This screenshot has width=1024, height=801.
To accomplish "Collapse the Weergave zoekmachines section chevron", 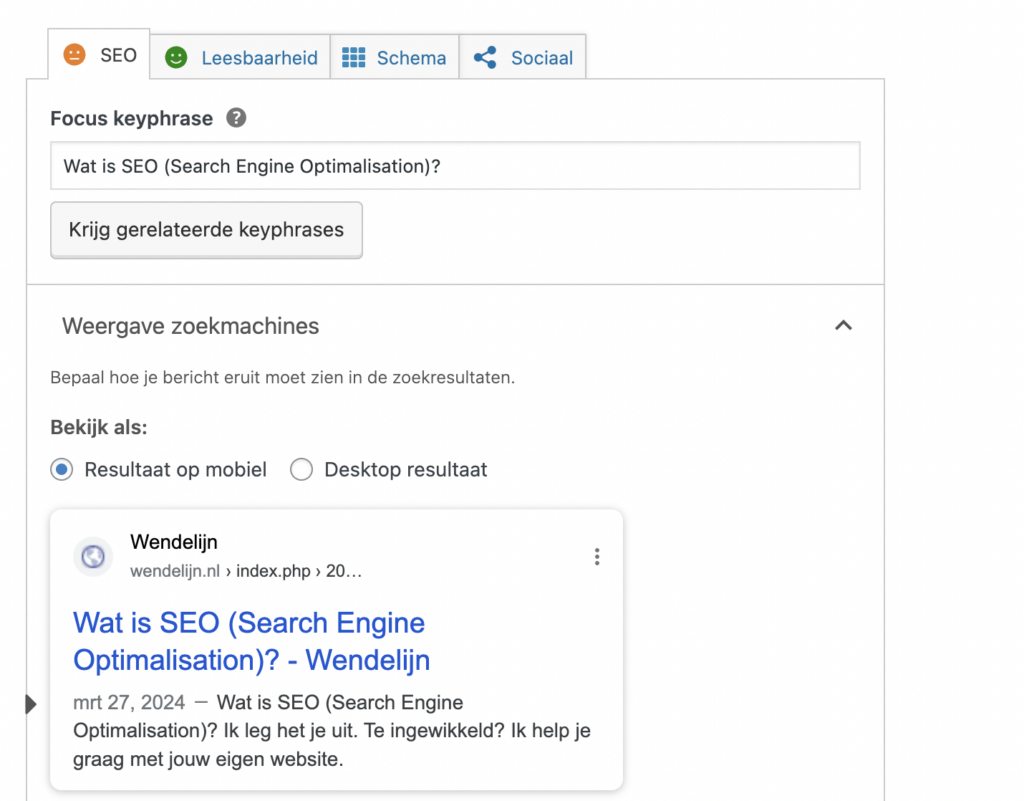I will [844, 325].
